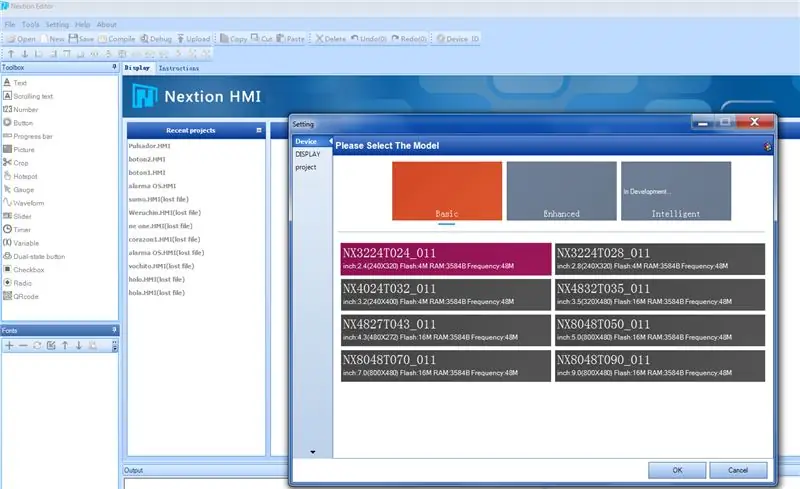
Task: Select model NX4832T035_011
Action: click(660, 295)
